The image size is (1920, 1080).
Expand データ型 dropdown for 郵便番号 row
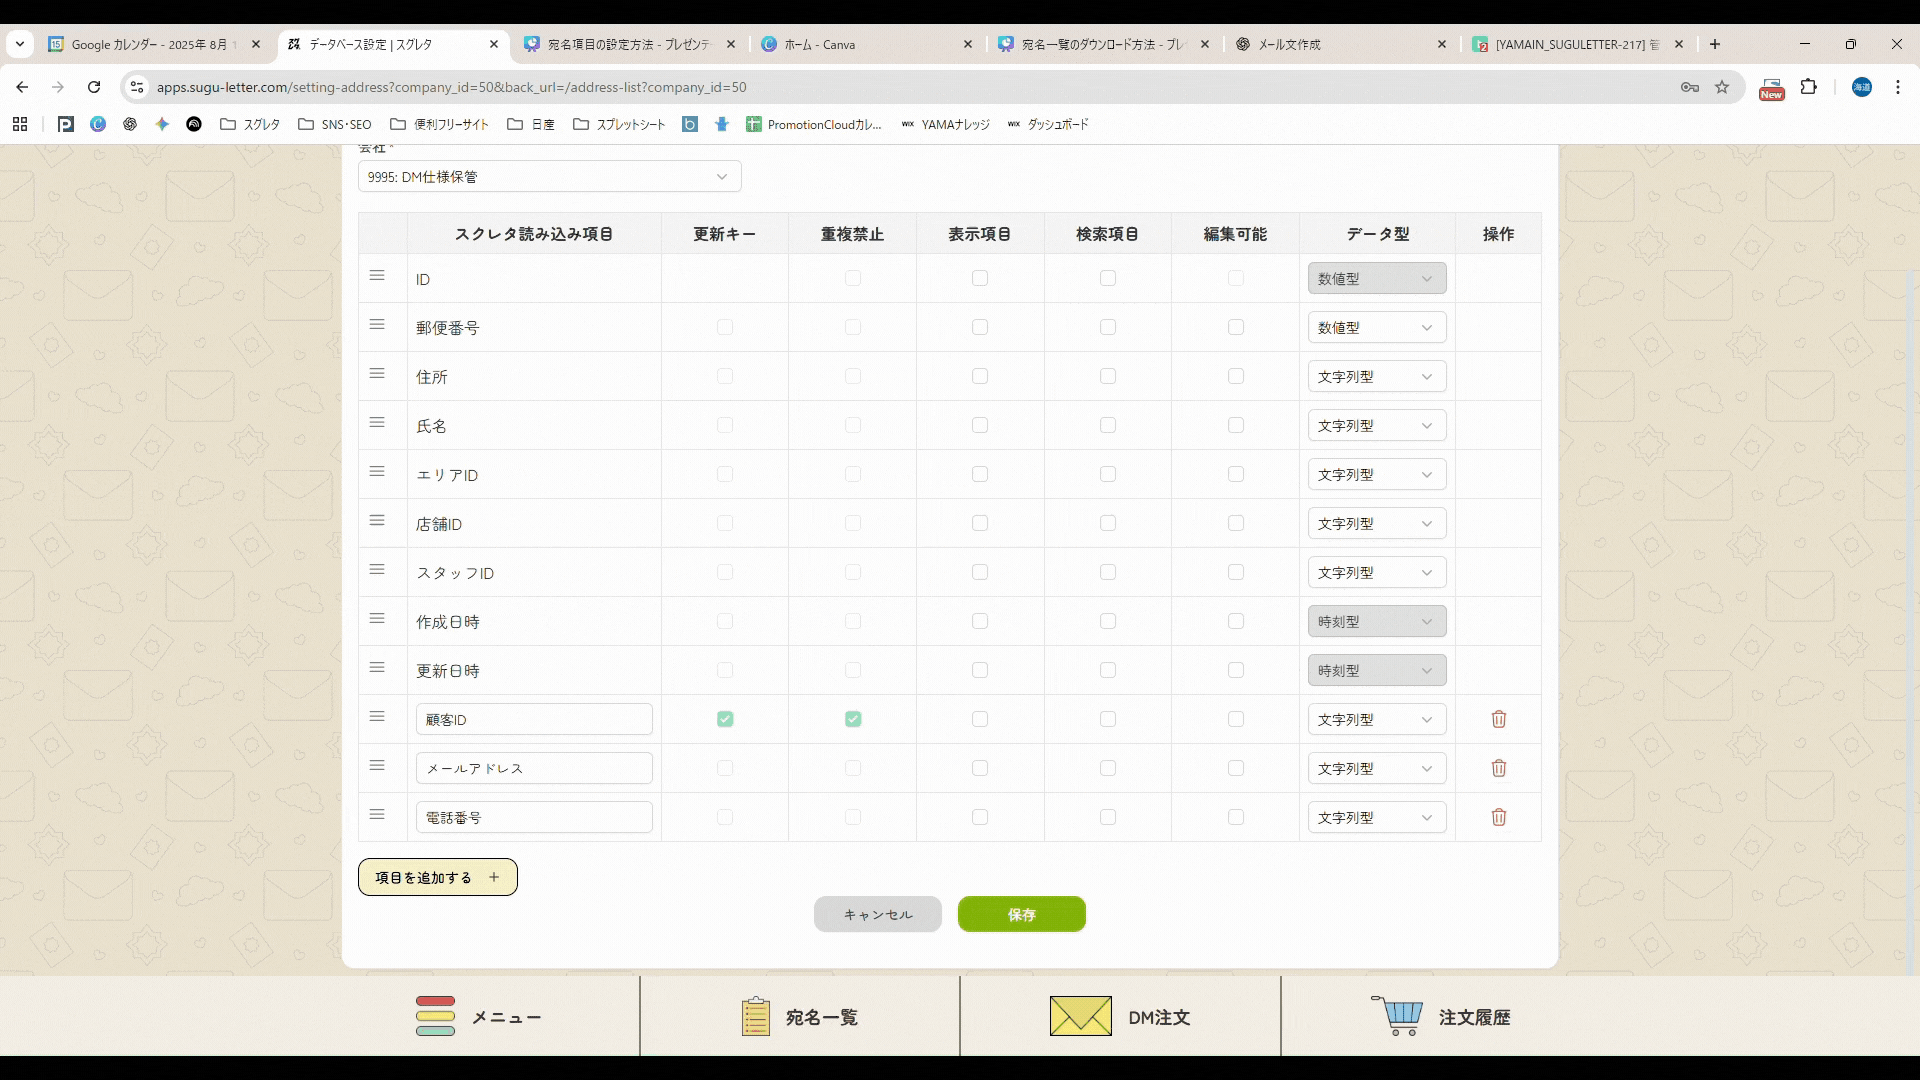[x=1376, y=328]
